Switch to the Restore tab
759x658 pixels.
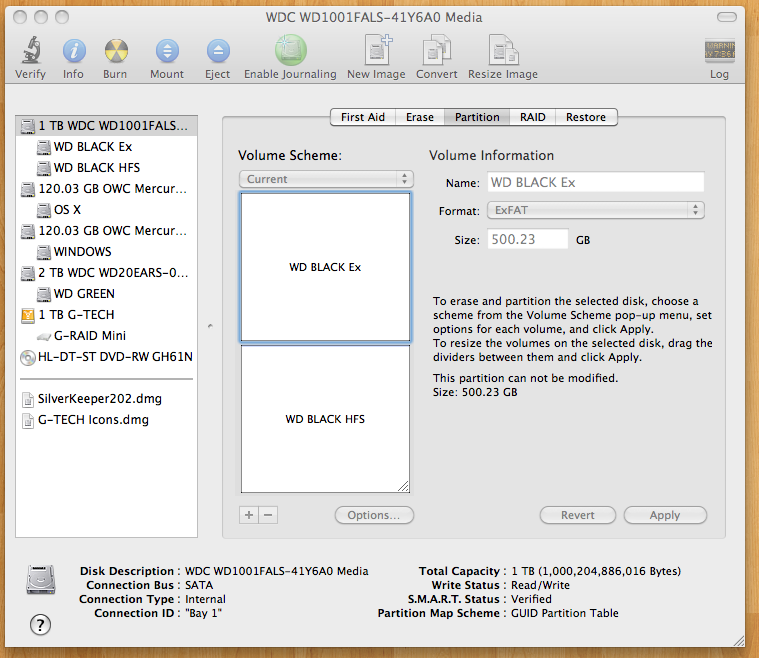coord(586,117)
